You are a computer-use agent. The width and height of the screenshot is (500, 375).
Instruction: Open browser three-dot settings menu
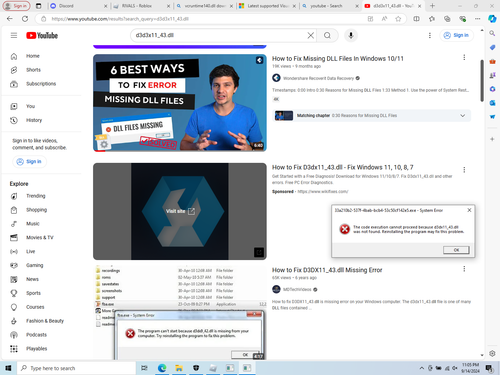pos(477,19)
